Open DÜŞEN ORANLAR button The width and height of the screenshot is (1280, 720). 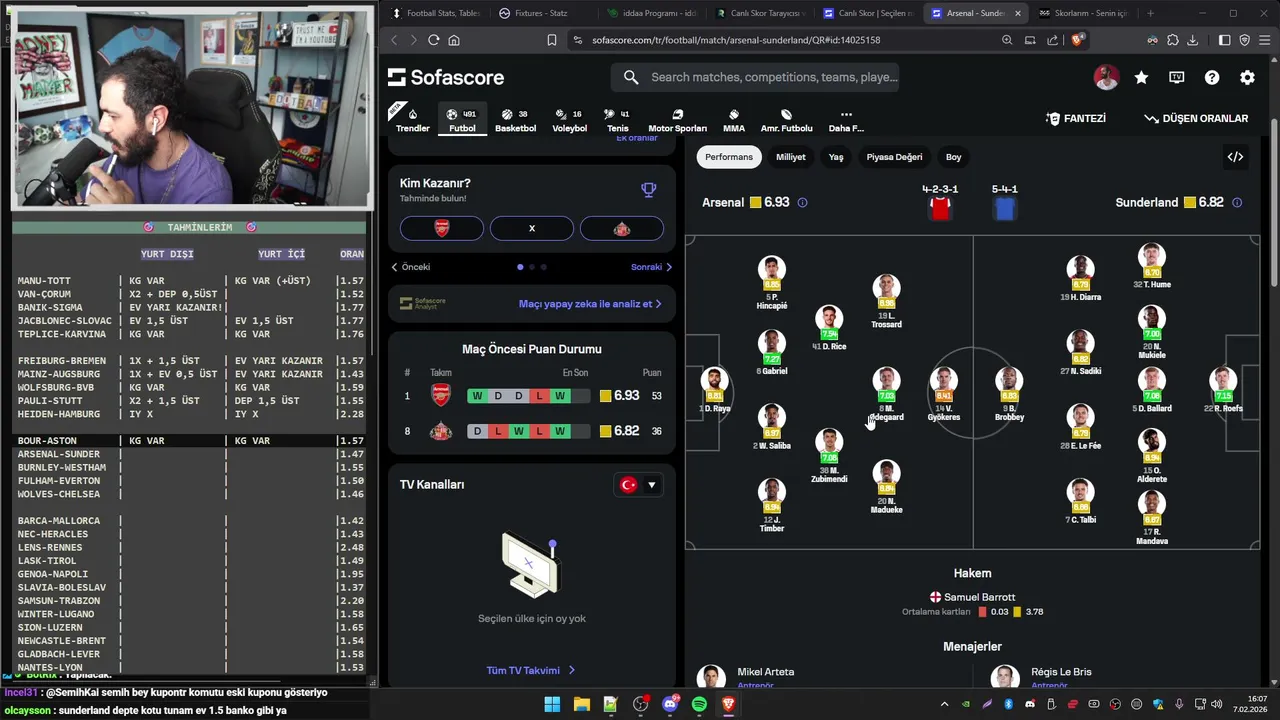click(x=1196, y=118)
